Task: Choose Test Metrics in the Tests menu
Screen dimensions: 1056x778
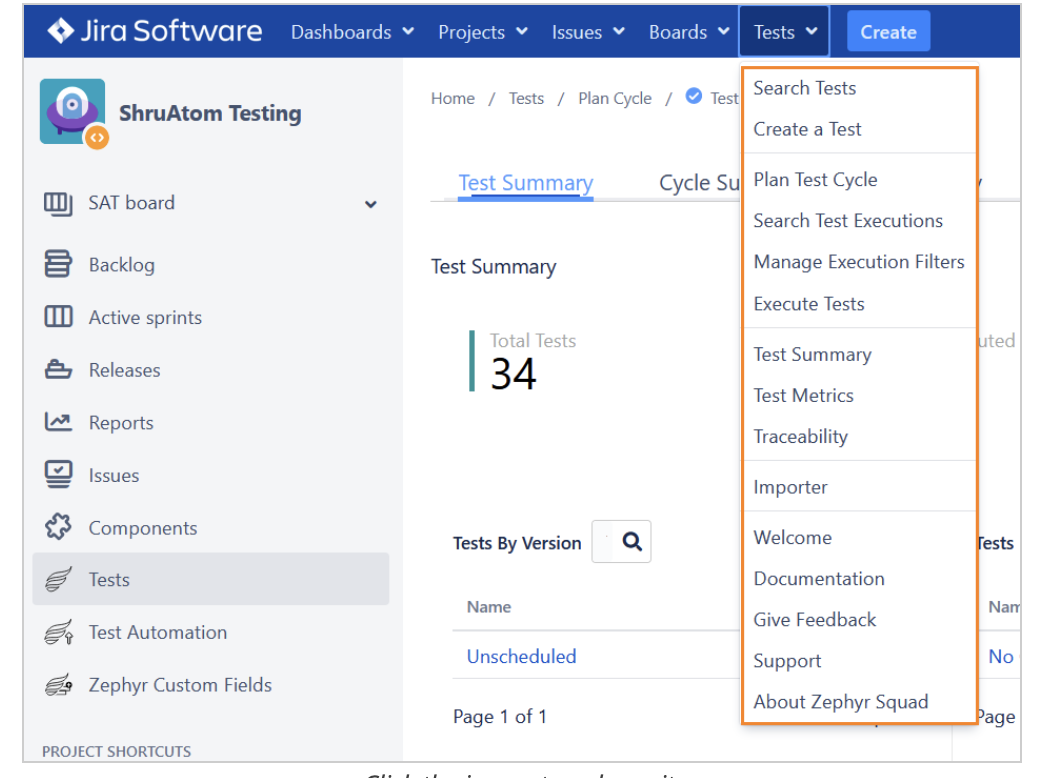Action: tap(803, 395)
